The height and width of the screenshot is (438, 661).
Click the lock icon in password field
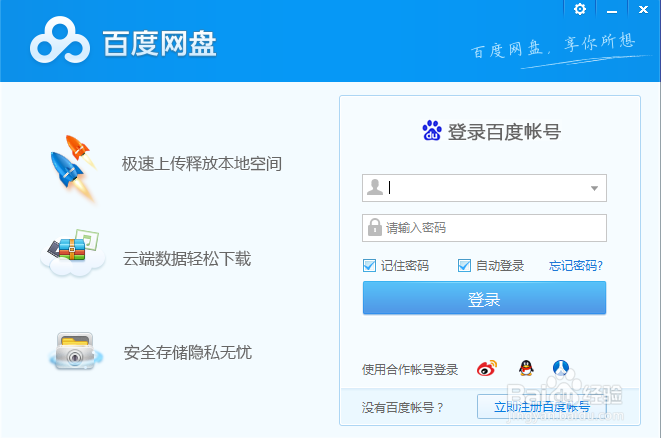tap(374, 228)
